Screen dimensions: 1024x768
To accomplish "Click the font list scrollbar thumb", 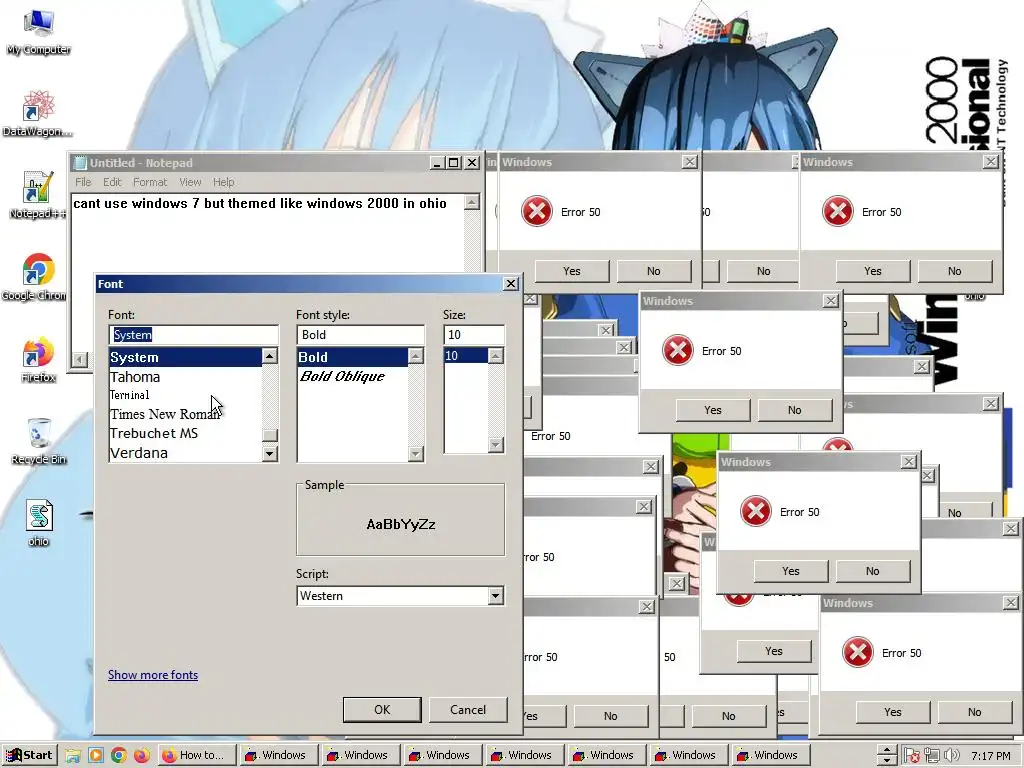I will click(270, 436).
